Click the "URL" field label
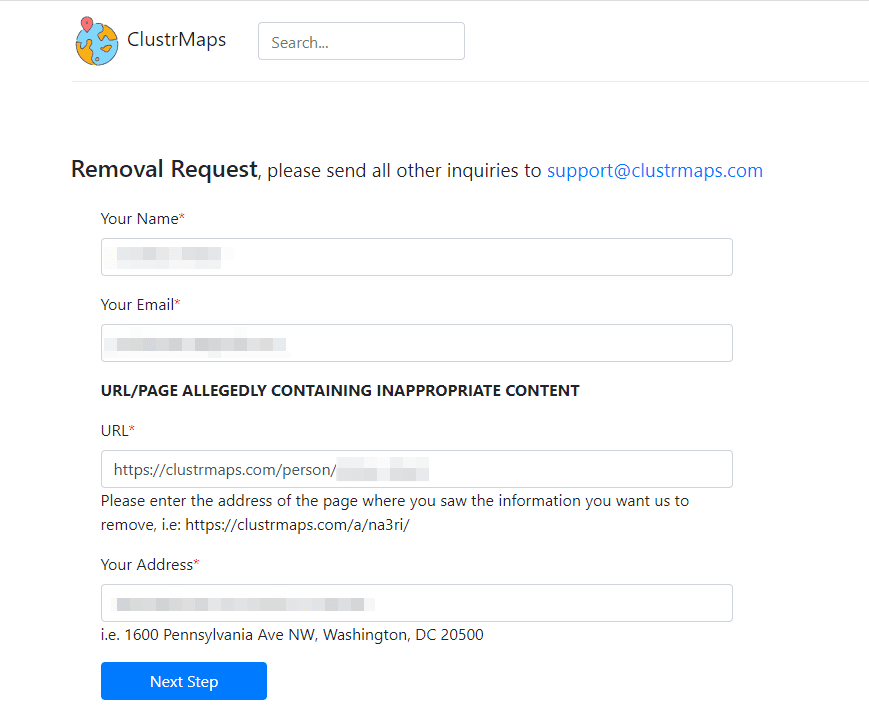The height and width of the screenshot is (718, 869). 114,431
